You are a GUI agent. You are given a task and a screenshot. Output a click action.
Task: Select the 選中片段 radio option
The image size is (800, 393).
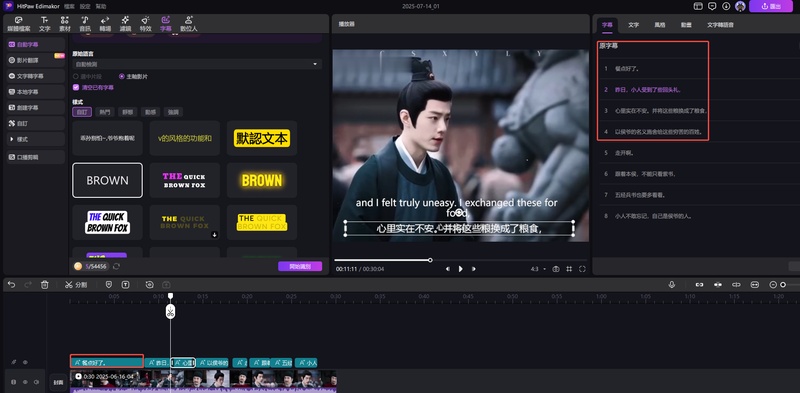pos(88,76)
